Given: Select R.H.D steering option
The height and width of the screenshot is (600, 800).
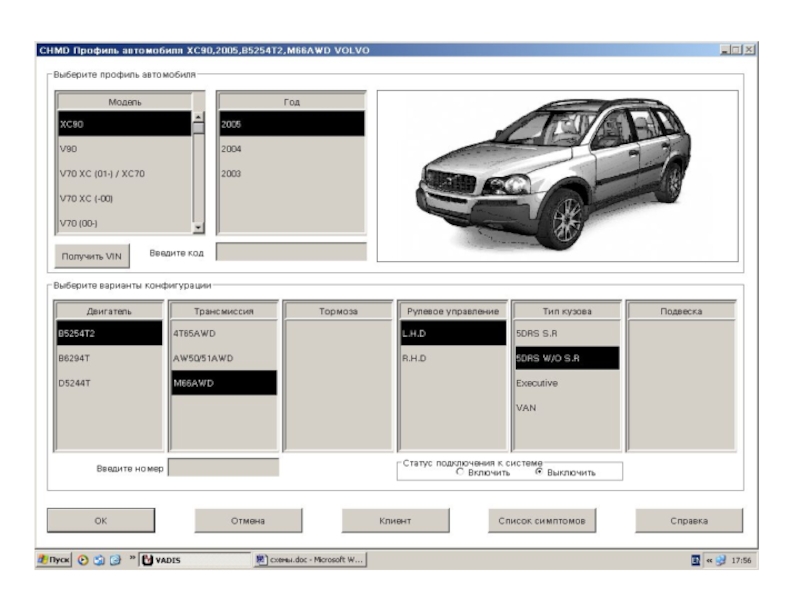Looking at the screenshot, I should pyautogui.click(x=453, y=358).
